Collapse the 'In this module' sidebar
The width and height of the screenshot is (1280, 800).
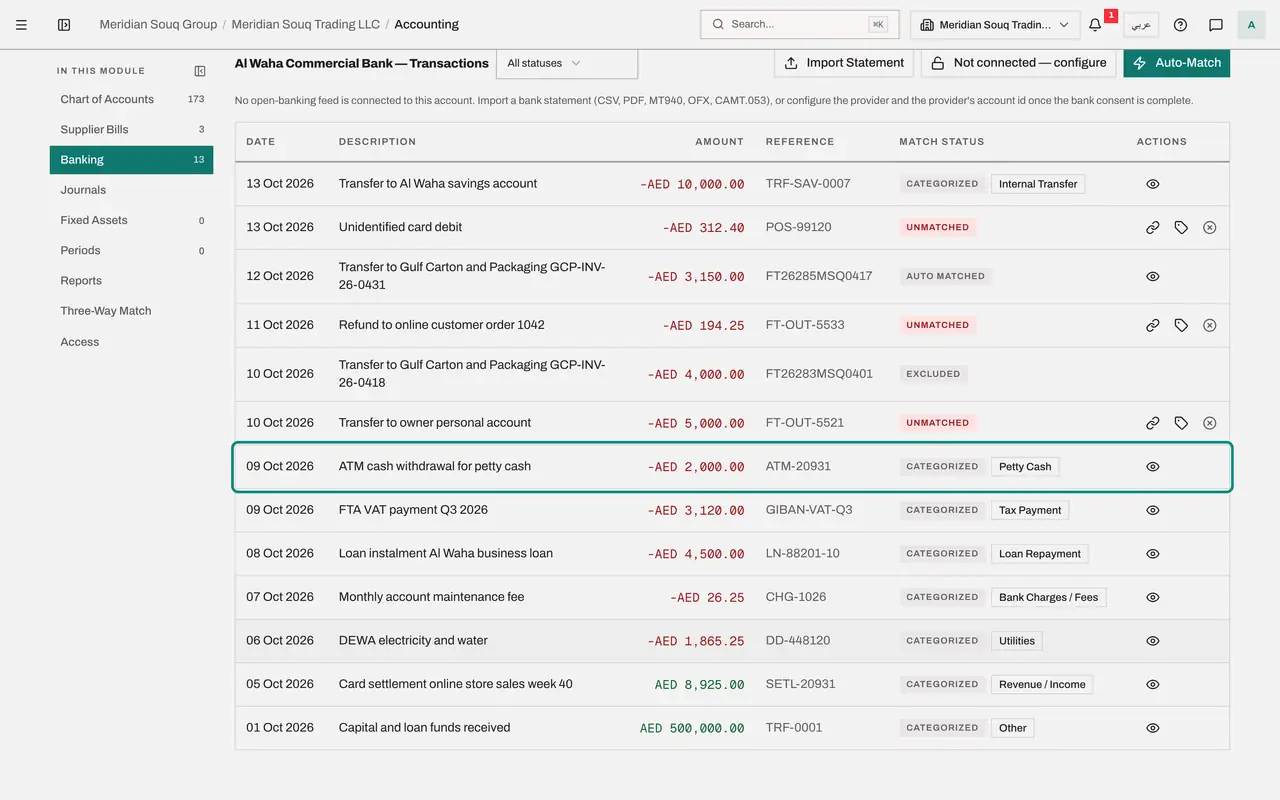200,71
